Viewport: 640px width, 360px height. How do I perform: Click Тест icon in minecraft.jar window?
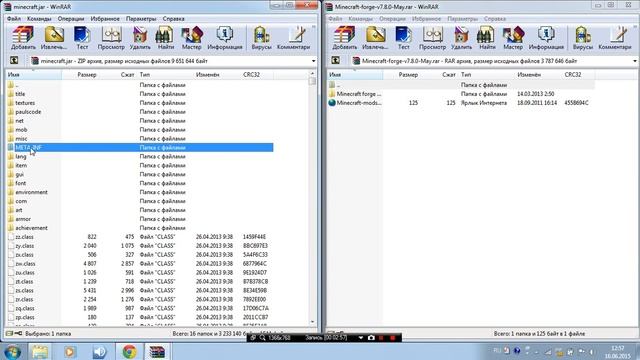point(82,38)
